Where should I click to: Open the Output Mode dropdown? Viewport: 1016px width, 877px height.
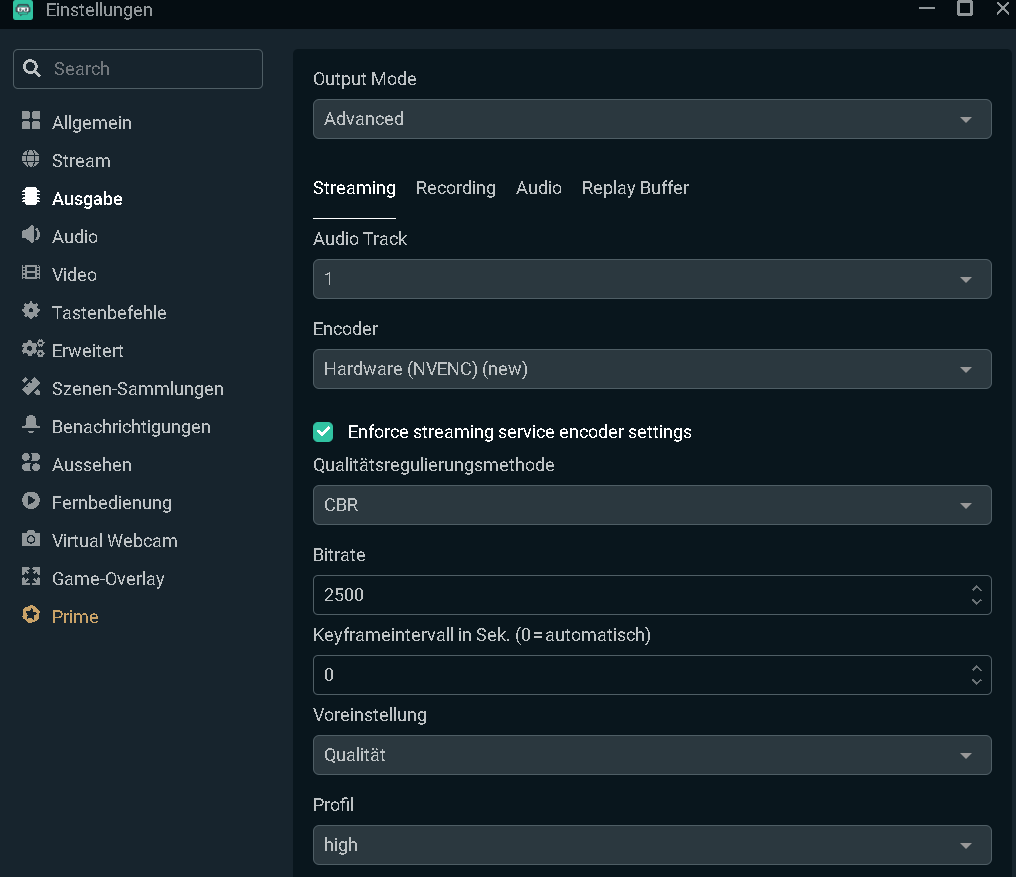point(651,119)
